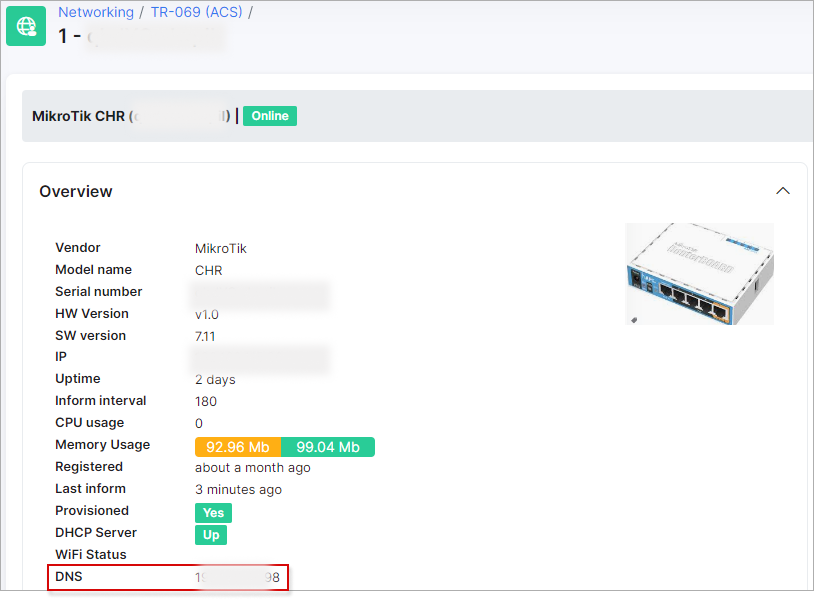Select the CPU usage value 0
Screen dimensions: 814x600
point(199,423)
